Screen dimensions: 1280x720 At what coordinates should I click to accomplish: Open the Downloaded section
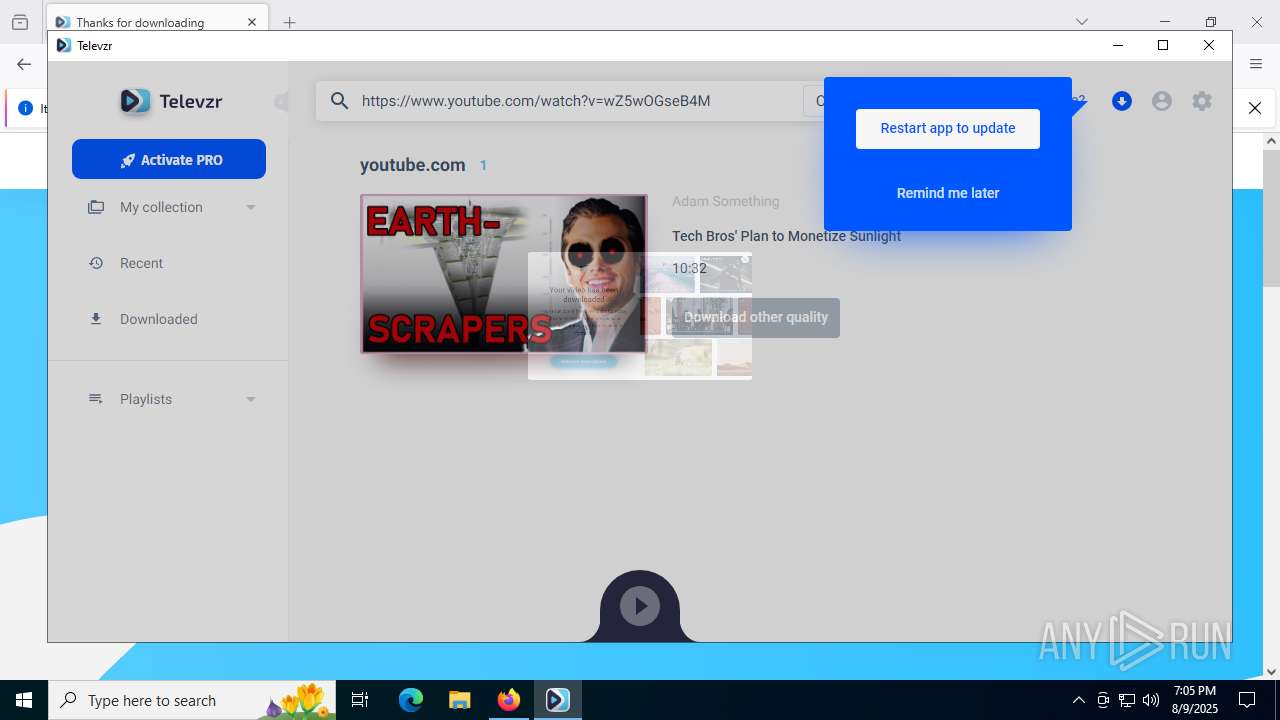click(158, 319)
